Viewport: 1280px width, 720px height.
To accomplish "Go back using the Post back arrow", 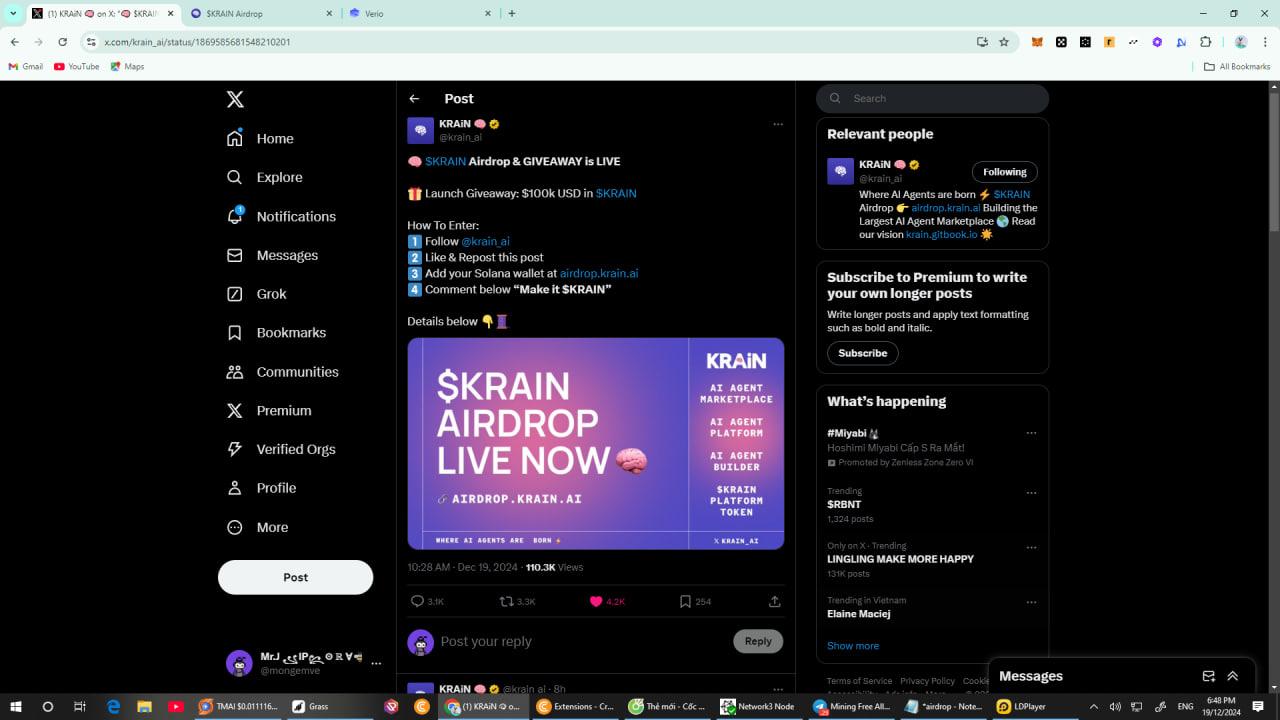I will pos(414,99).
